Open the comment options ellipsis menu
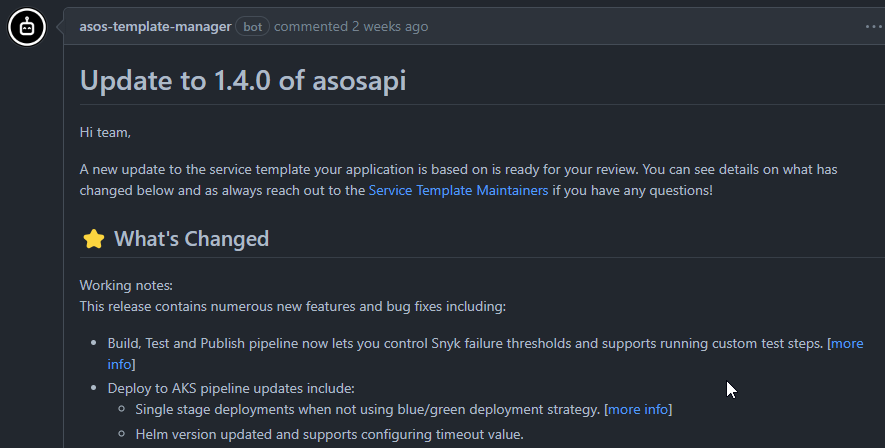 pos(874,27)
